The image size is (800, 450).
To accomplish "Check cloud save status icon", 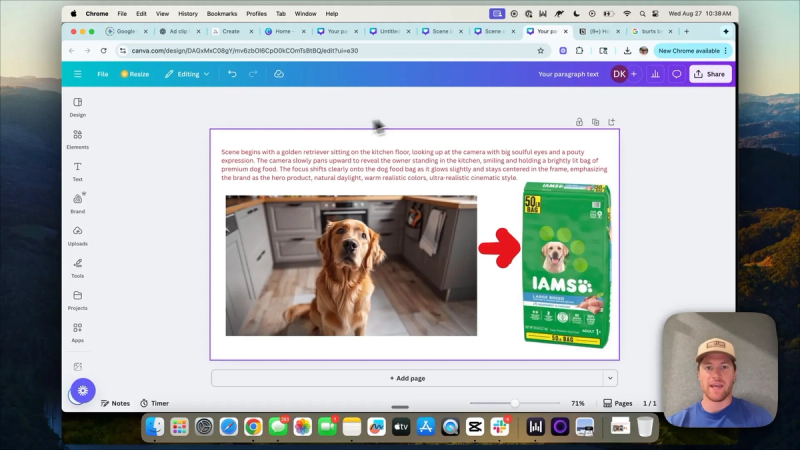I will coord(279,74).
